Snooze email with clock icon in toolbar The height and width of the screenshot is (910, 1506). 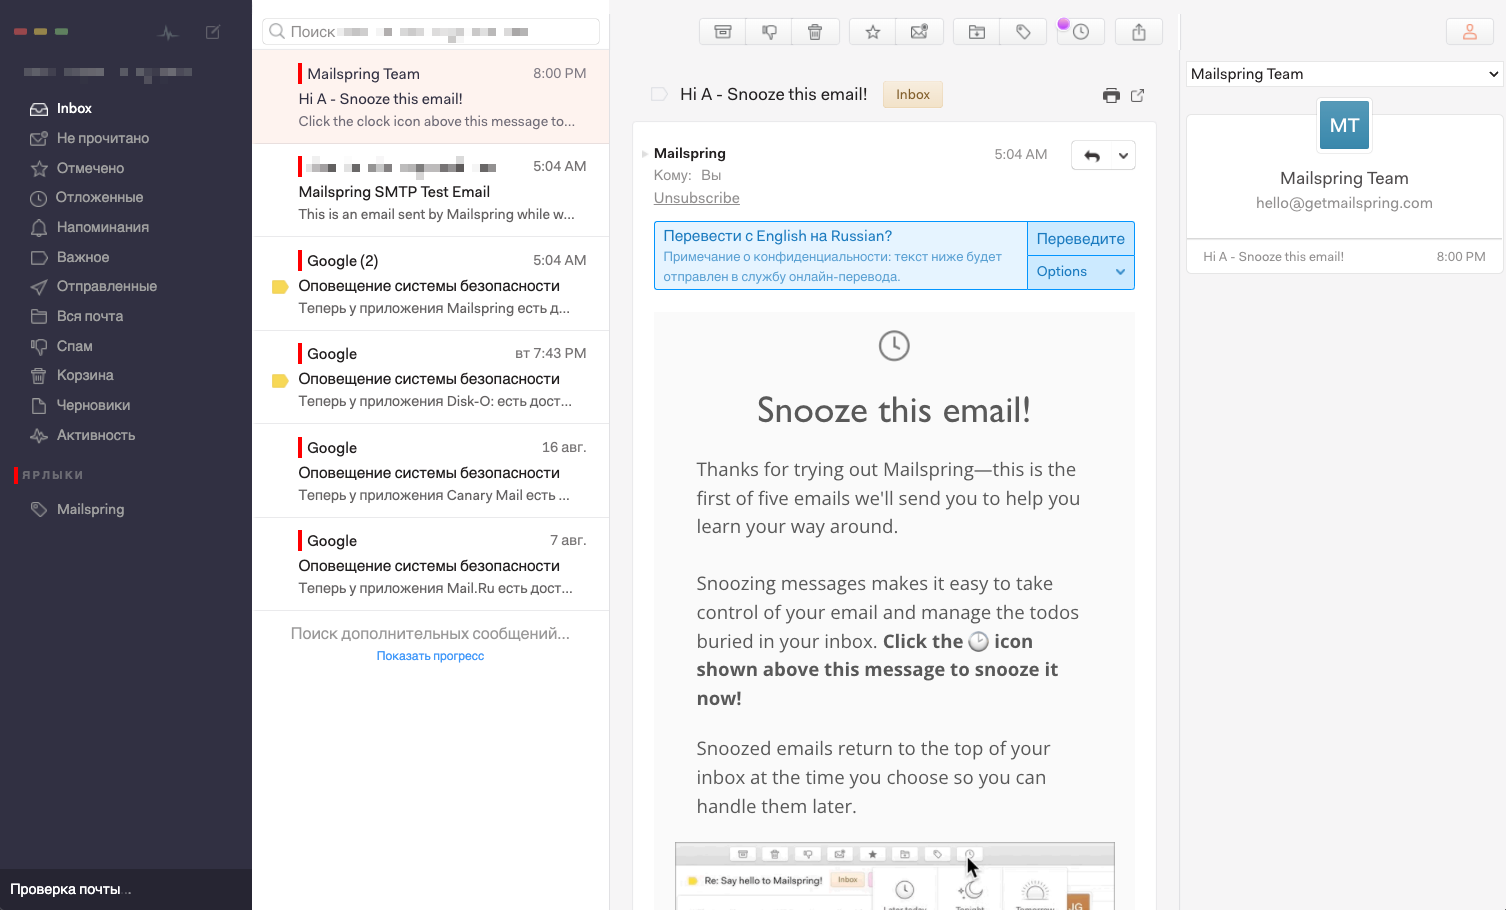point(1081,32)
